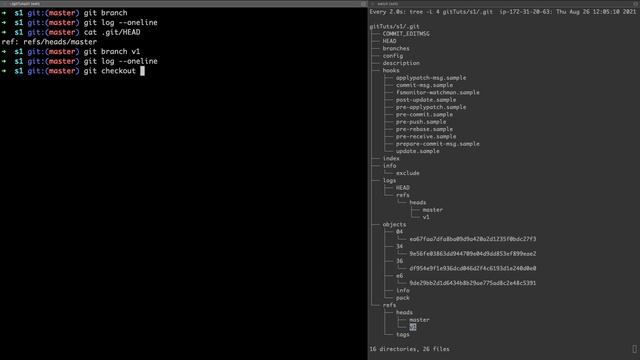The width and height of the screenshot is (640, 360).
Task: Select 'v1' under logs/refs/heads
Action: tap(426, 218)
